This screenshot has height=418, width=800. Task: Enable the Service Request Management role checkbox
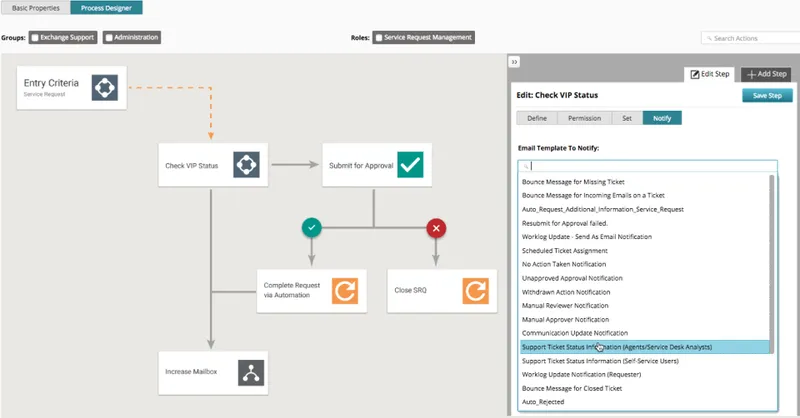click(x=379, y=38)
